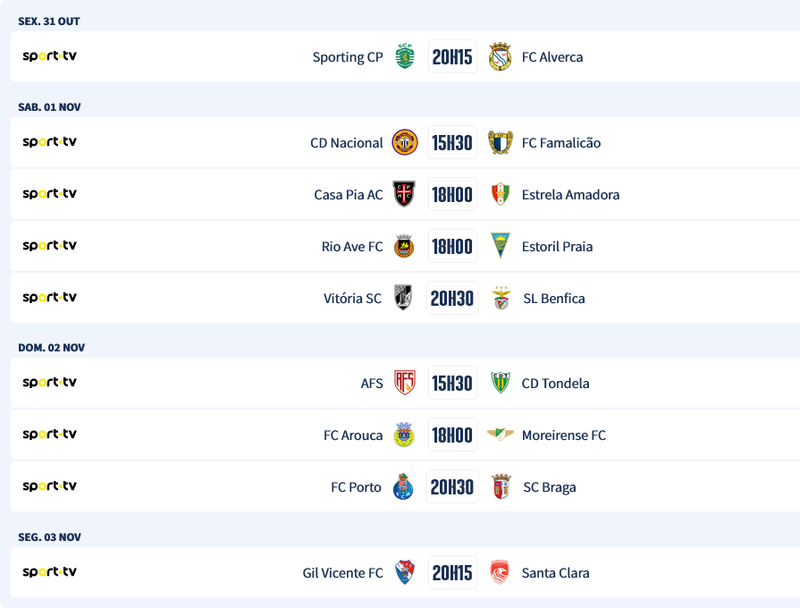This screenshot has height=608, width=800.
Task: Click the AFS team badge
Action: pos(404,383)
